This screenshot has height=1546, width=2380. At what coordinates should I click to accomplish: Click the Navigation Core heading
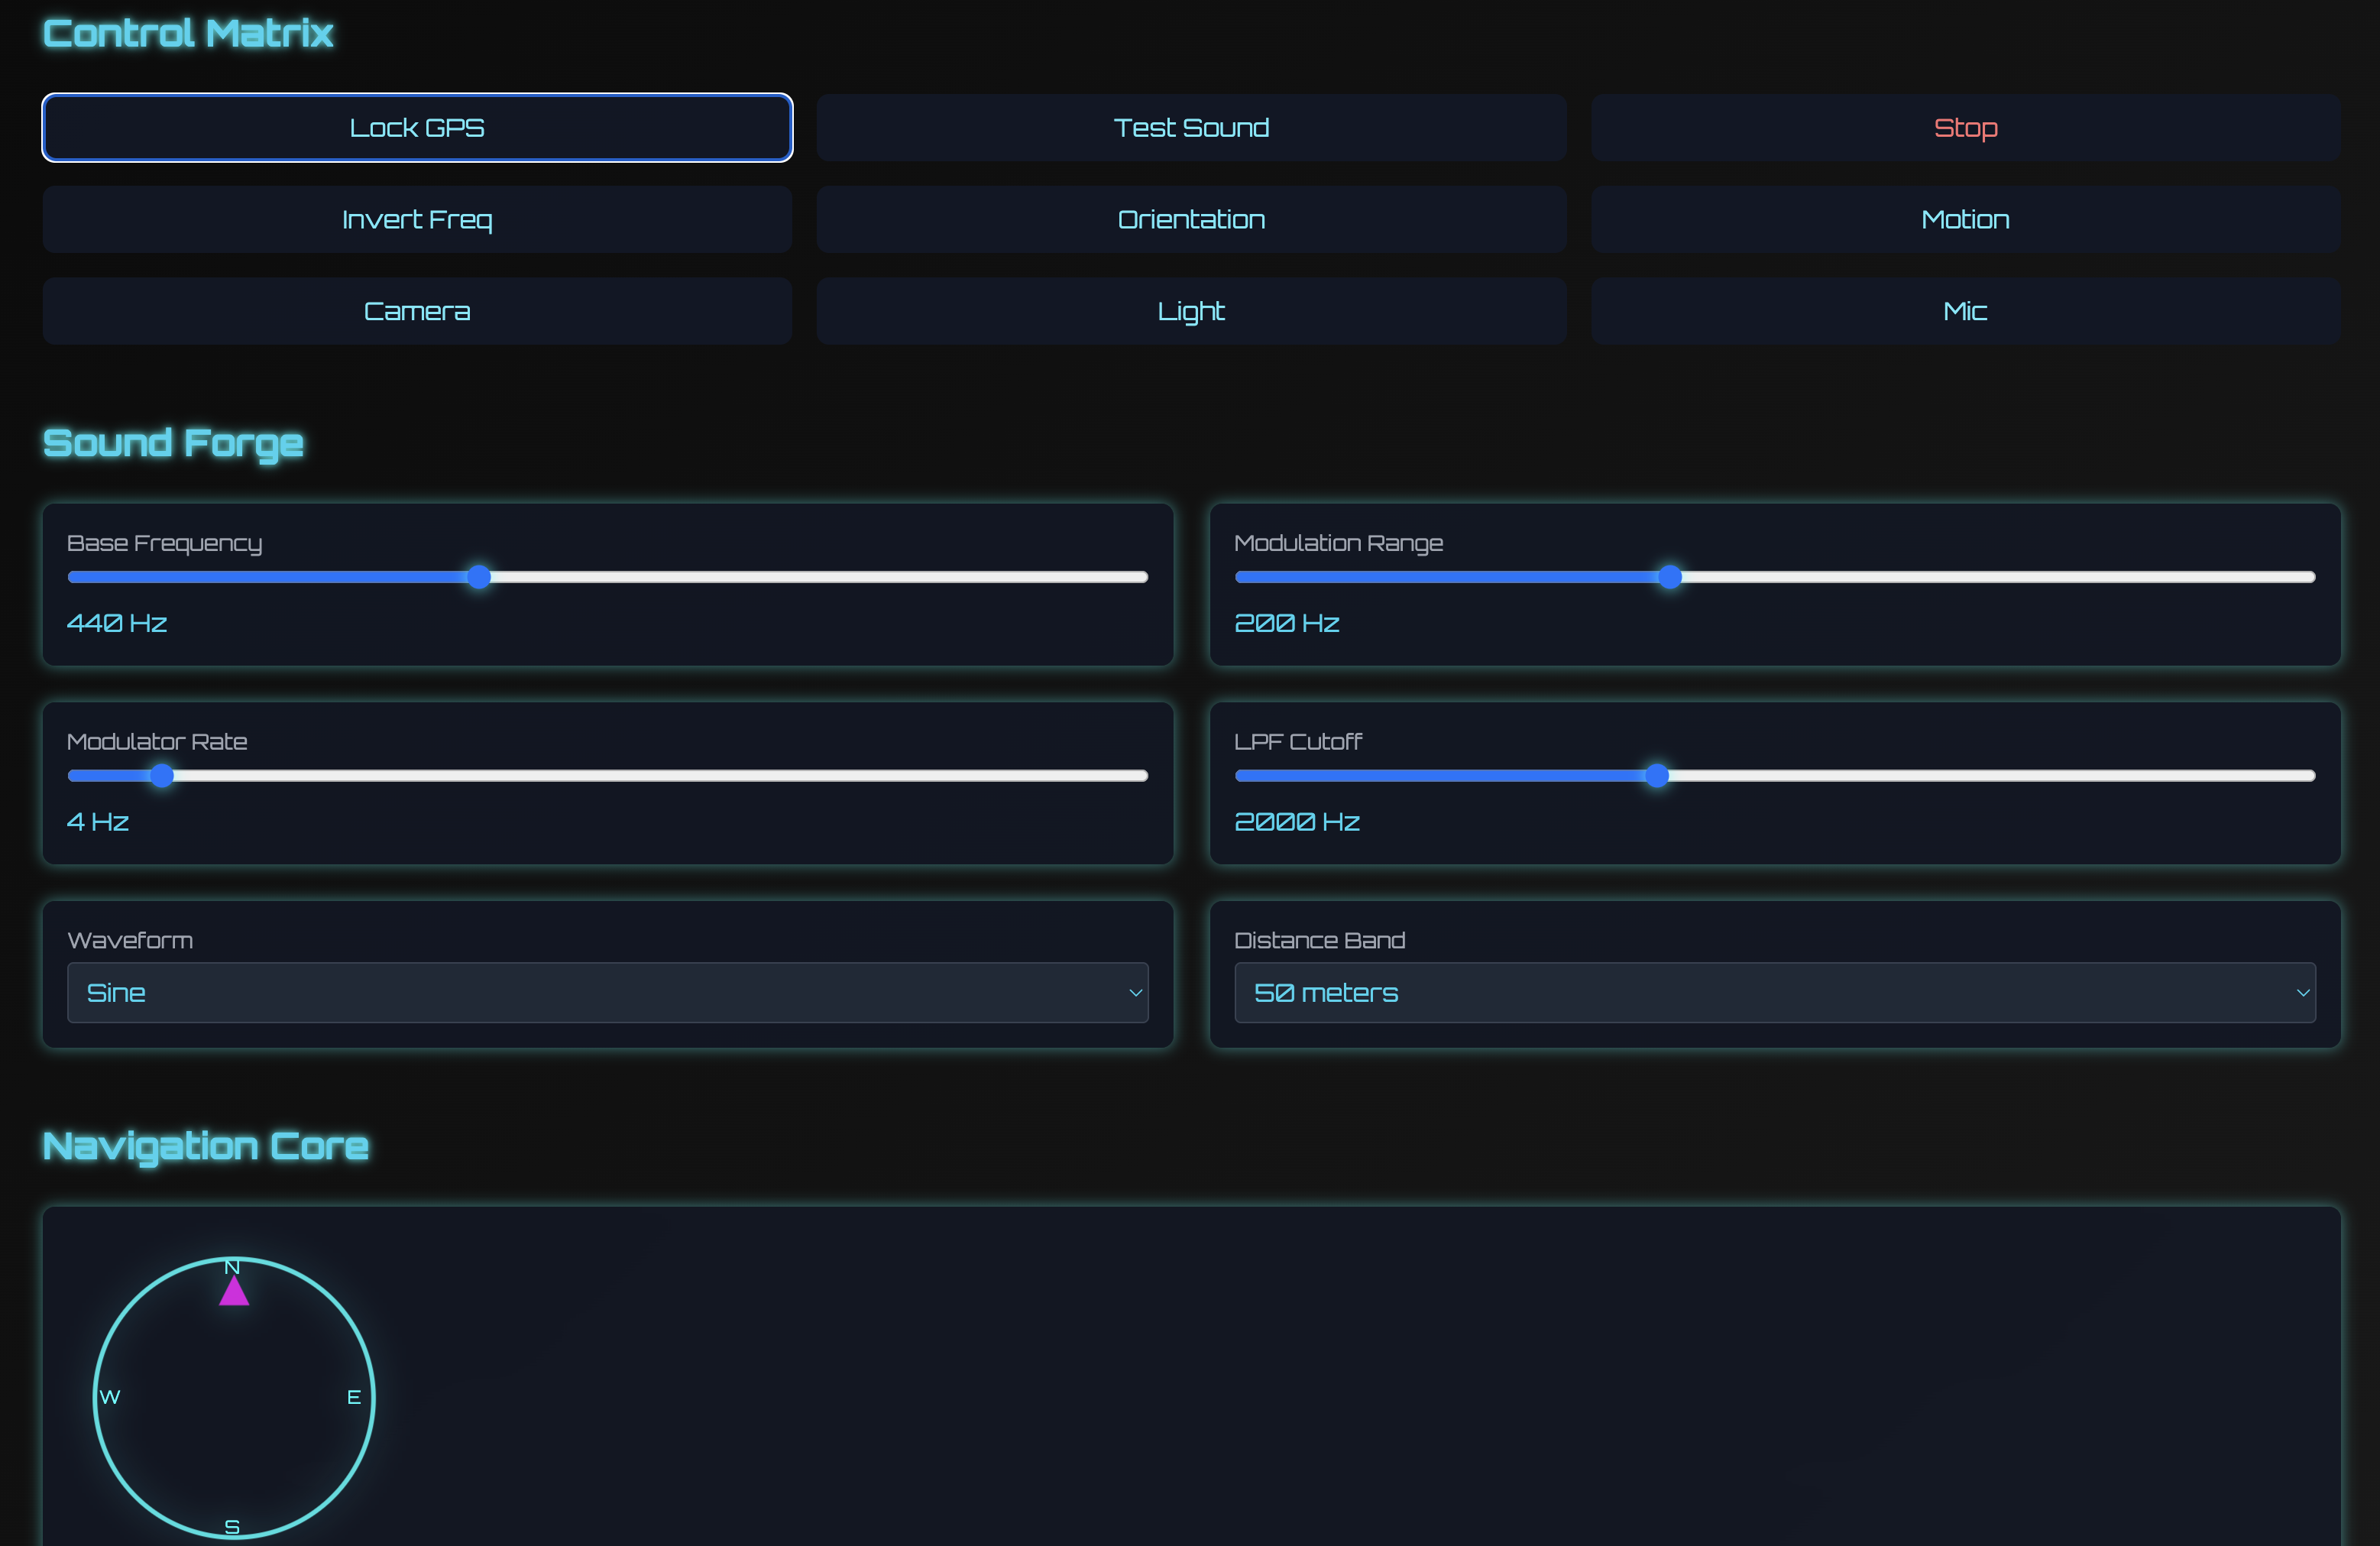204,1147
